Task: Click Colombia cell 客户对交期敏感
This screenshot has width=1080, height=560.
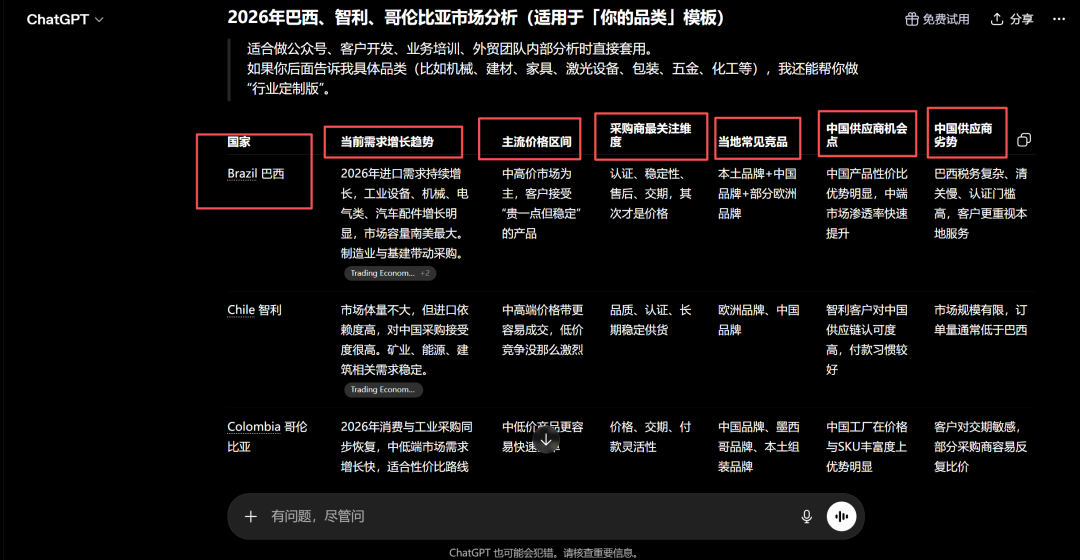Action: pos(980,447)
